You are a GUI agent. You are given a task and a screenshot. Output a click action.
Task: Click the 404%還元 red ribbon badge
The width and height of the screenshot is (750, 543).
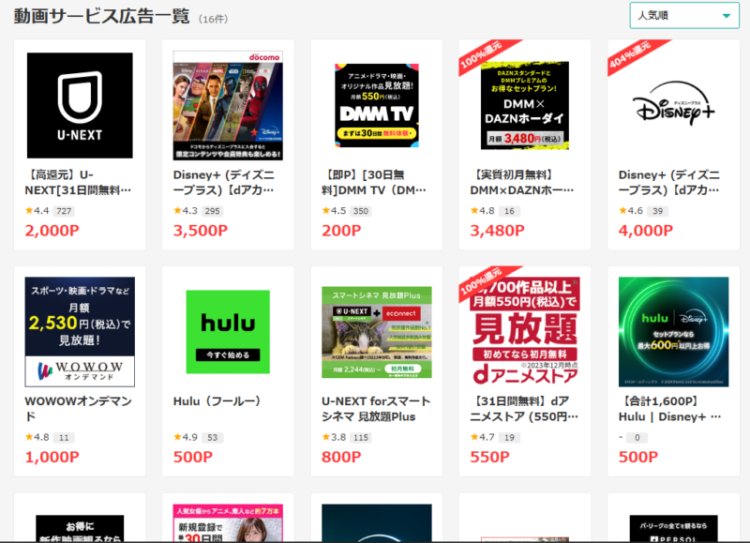tap(633, 55)
